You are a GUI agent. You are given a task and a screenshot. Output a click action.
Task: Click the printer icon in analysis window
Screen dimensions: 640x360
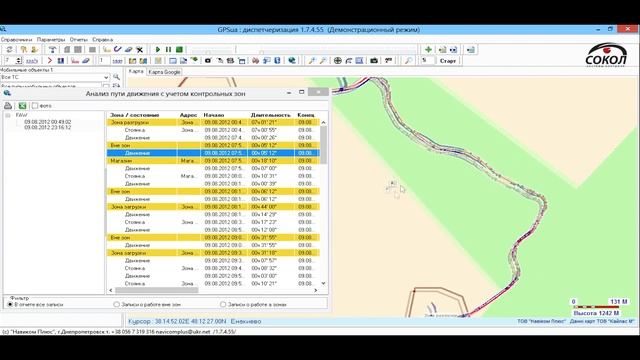pyautogui.click(x=8, y=106)
